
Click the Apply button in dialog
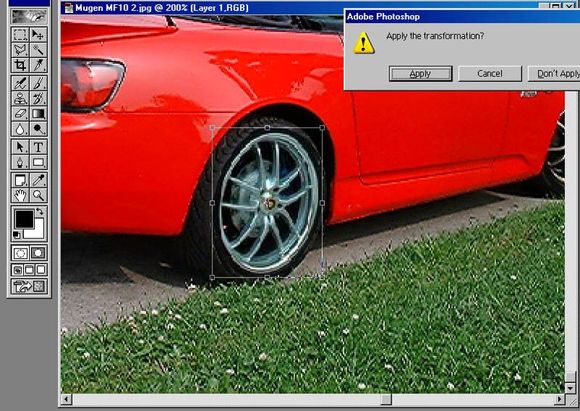[x=421, y=74]
